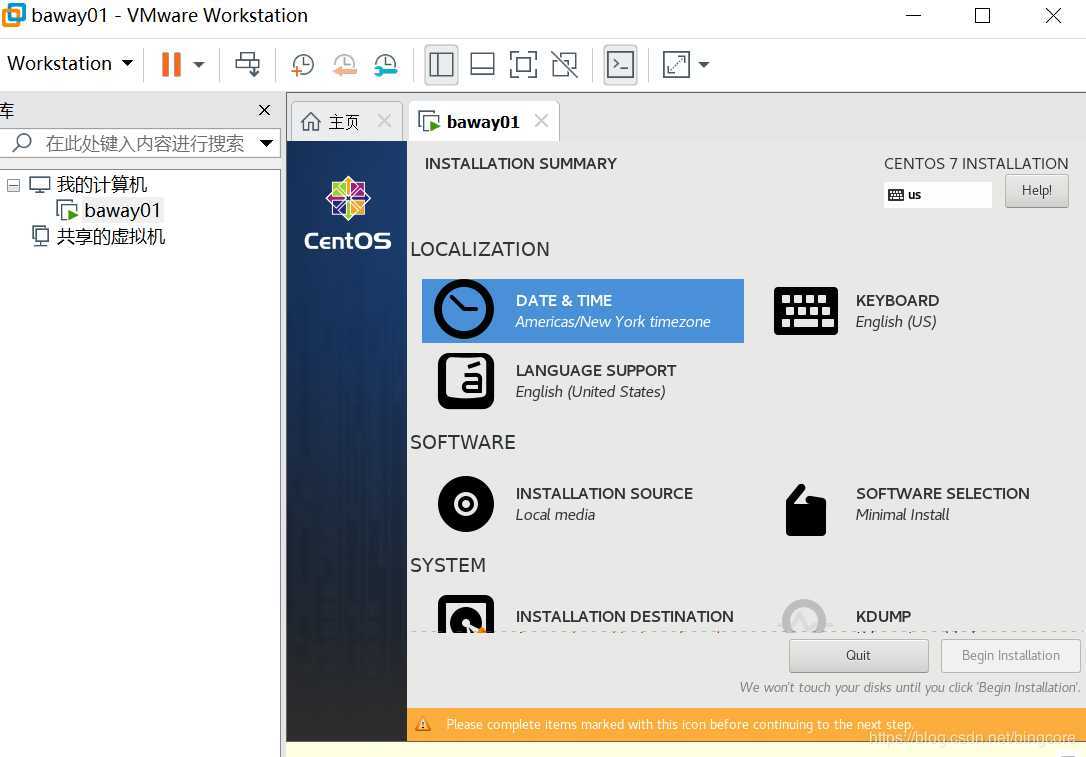
Task: Click the Installation Destination disk icon
Action: [466, 614]
